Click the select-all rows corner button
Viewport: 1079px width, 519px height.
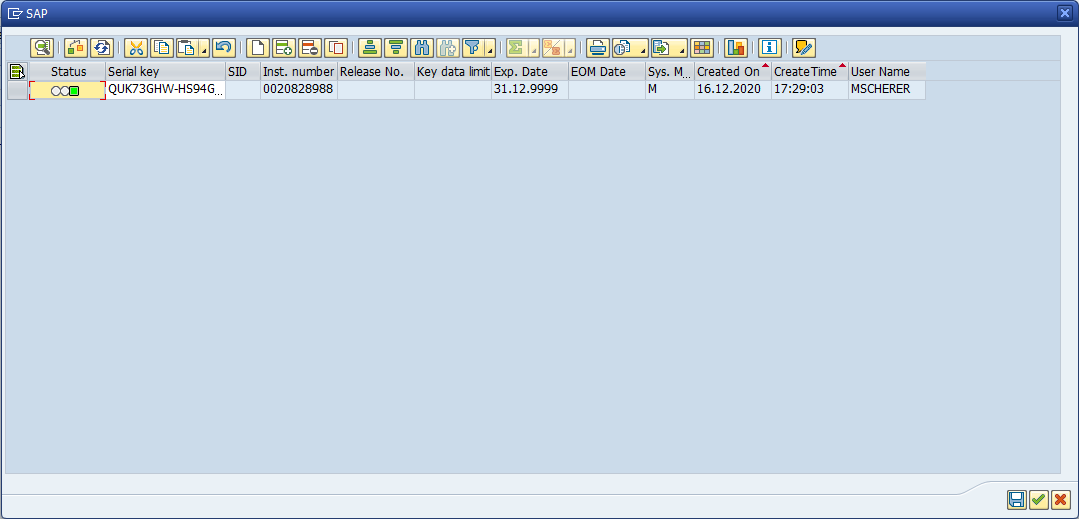pos(17,72)
